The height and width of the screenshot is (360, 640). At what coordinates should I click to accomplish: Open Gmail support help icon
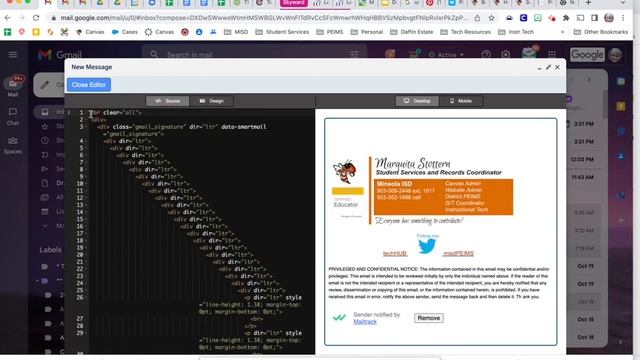(486, 54)
